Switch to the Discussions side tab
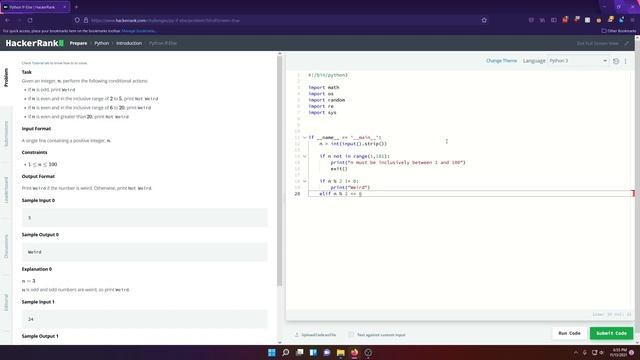640x360 pixels. [6, 246]
